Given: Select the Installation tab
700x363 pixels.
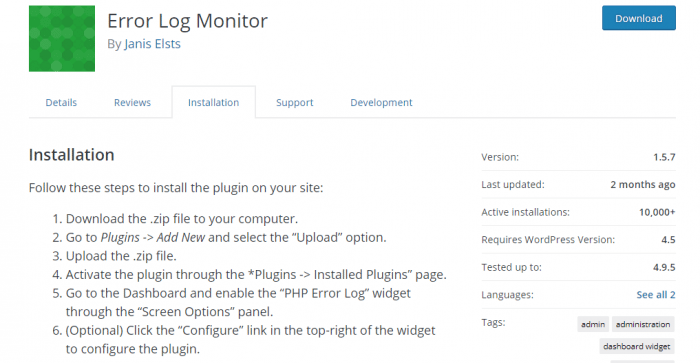Looking at the screenshot, I should click(213, 102).
